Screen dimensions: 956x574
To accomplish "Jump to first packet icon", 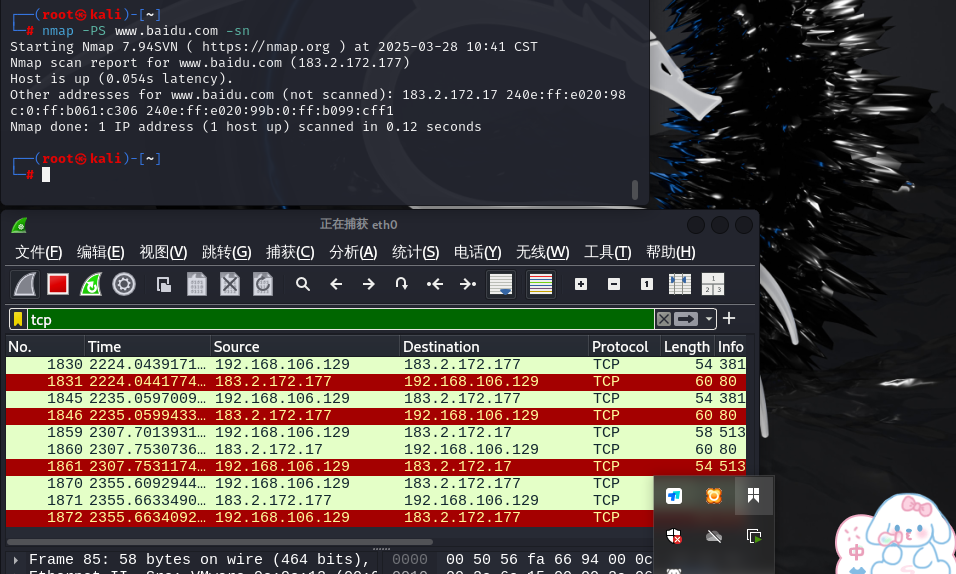I will 435,284.
